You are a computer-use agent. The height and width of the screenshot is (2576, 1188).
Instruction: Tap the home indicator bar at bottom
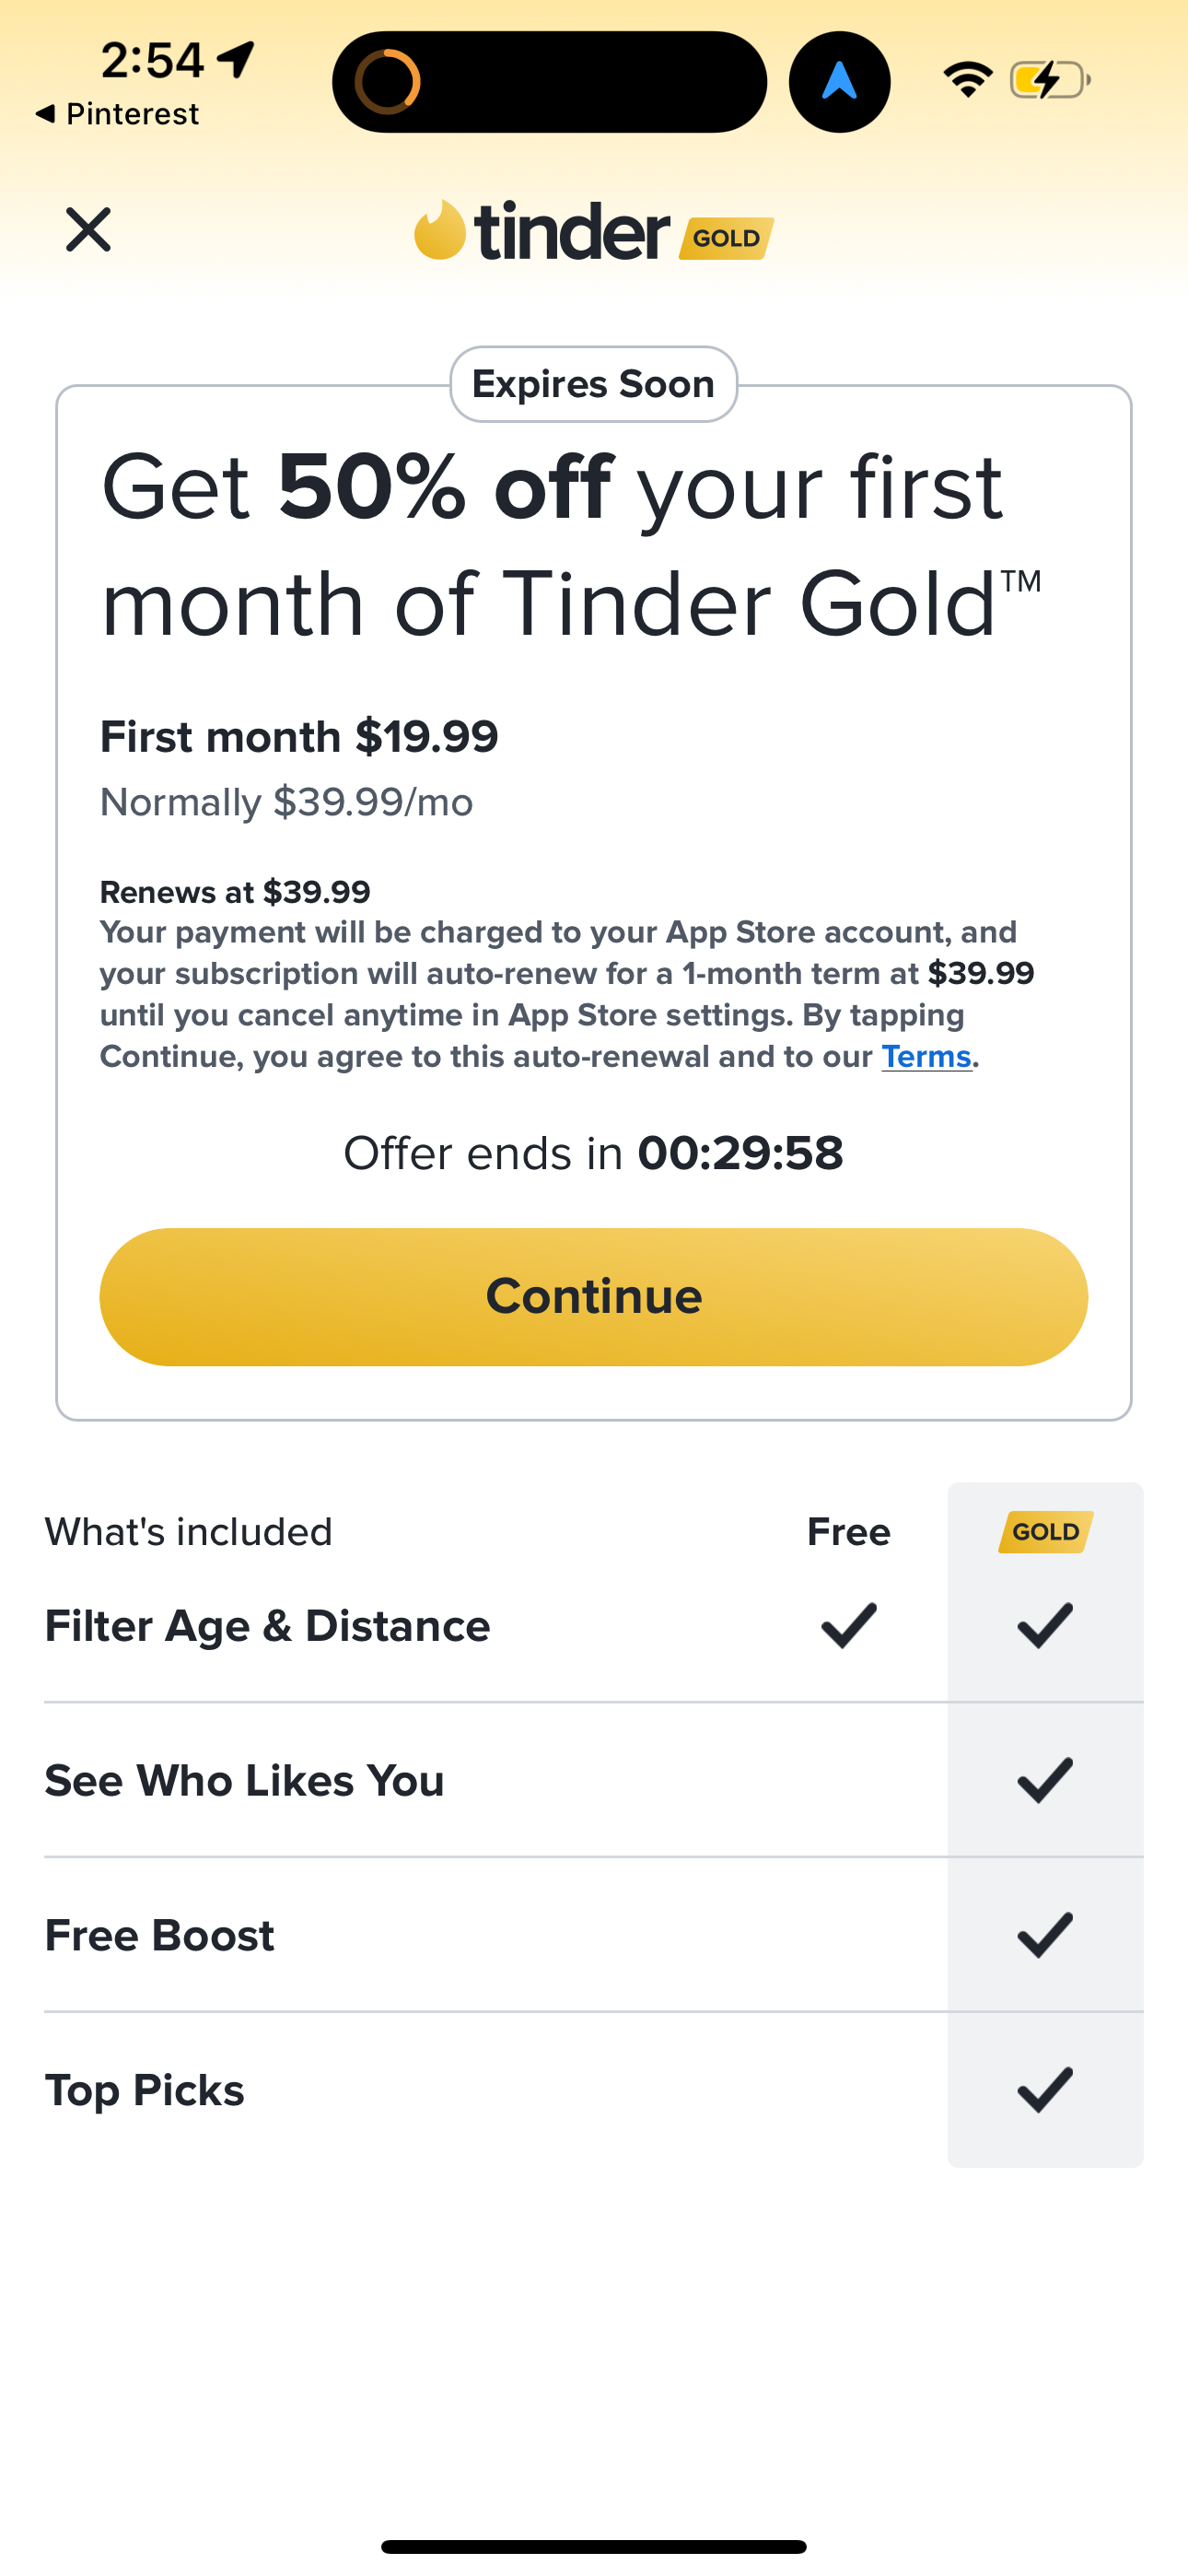593,2546
